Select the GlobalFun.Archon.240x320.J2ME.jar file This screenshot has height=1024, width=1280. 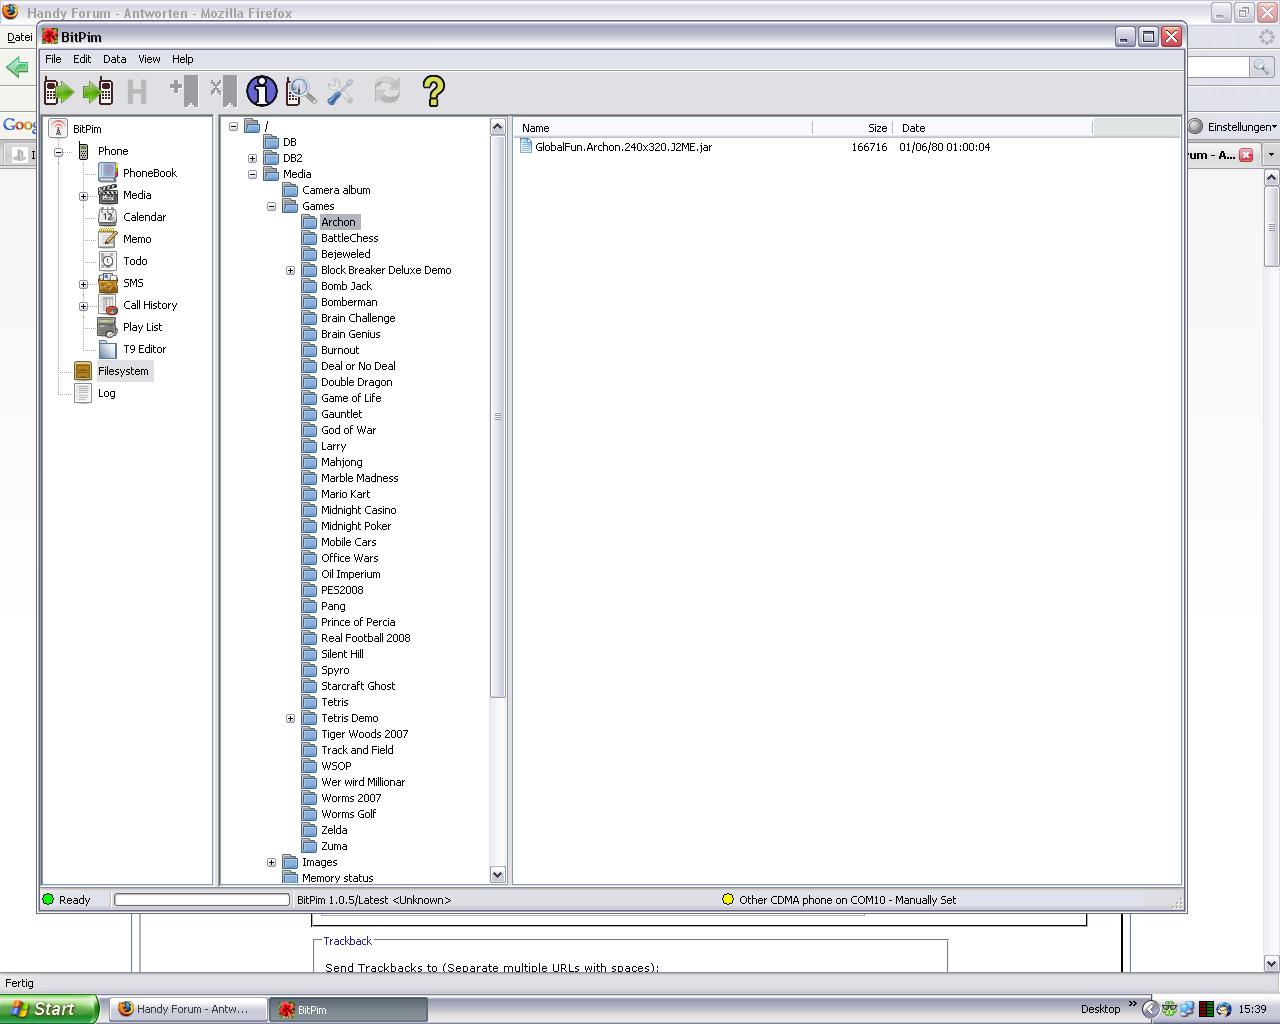click(x=623, y=147)
